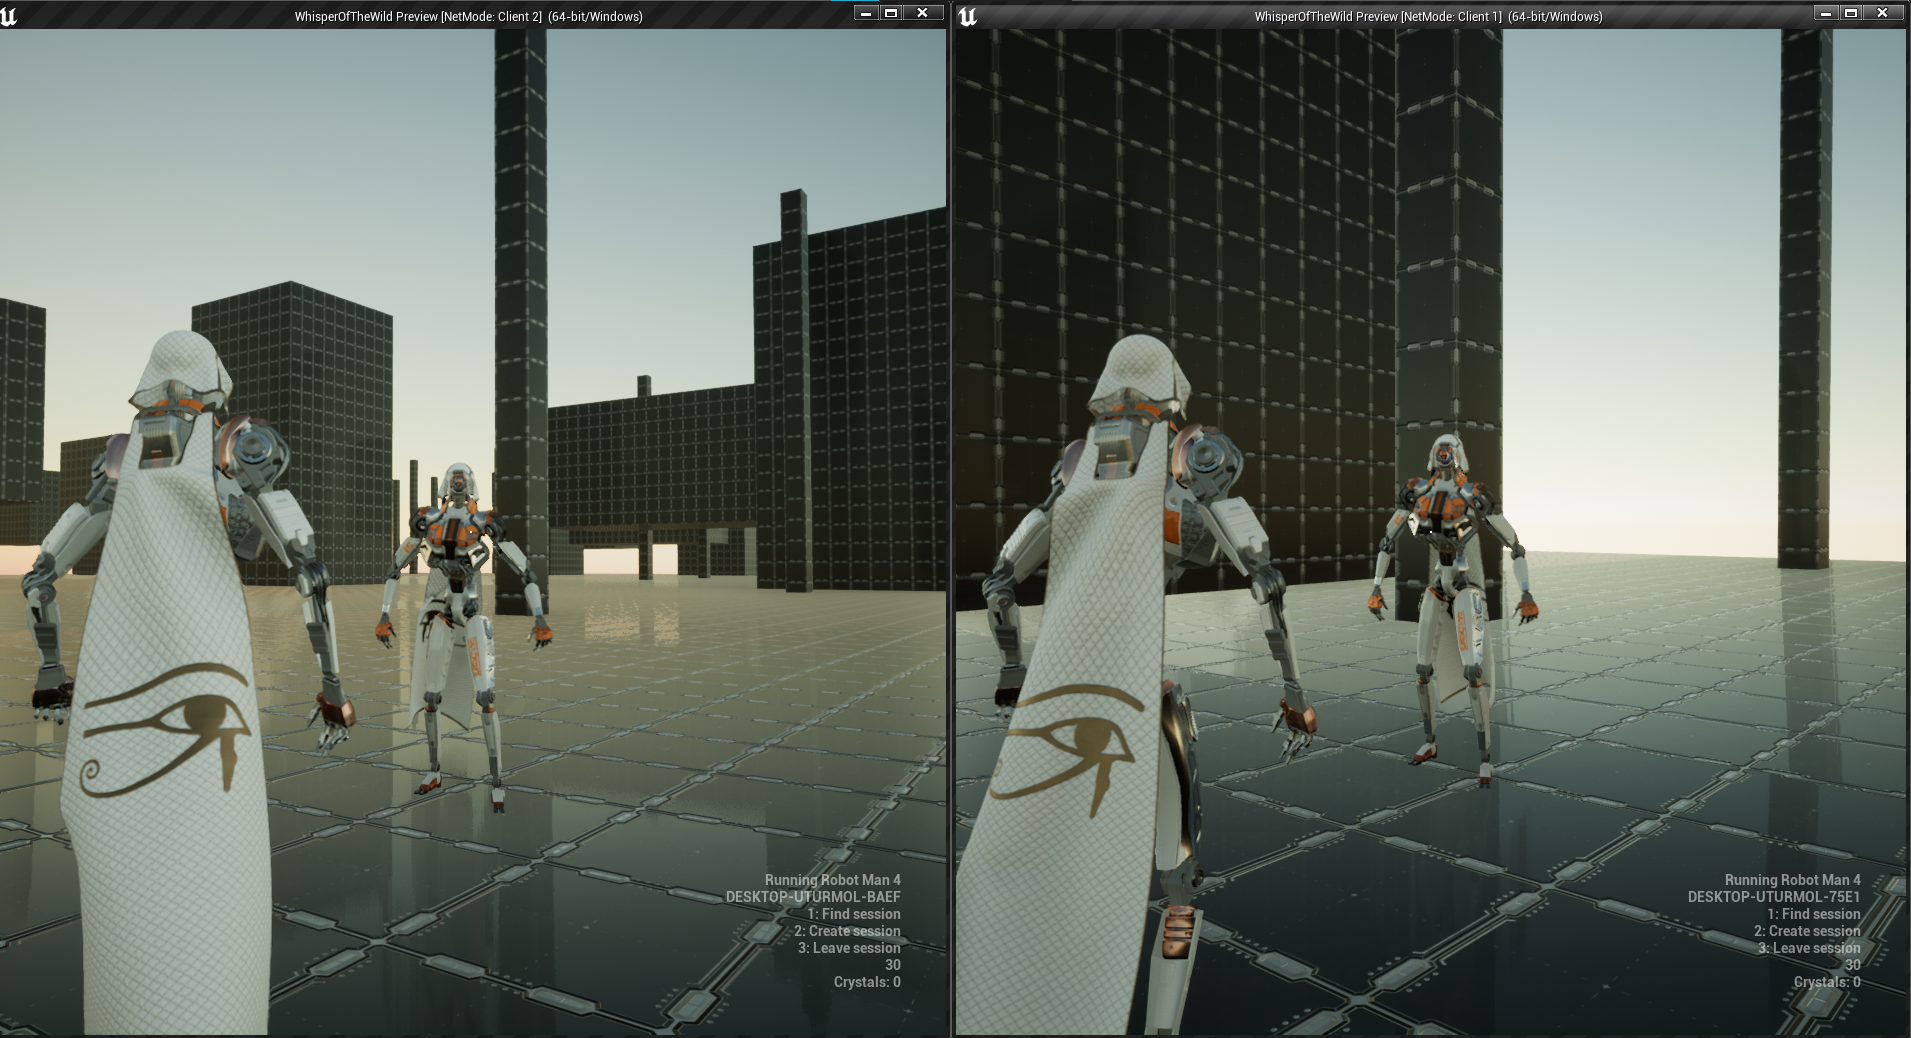The width and height of the screenshot is (1911, 1038).
Task: Close the Client 1 preview window
Action: [x=1883, y=13]
